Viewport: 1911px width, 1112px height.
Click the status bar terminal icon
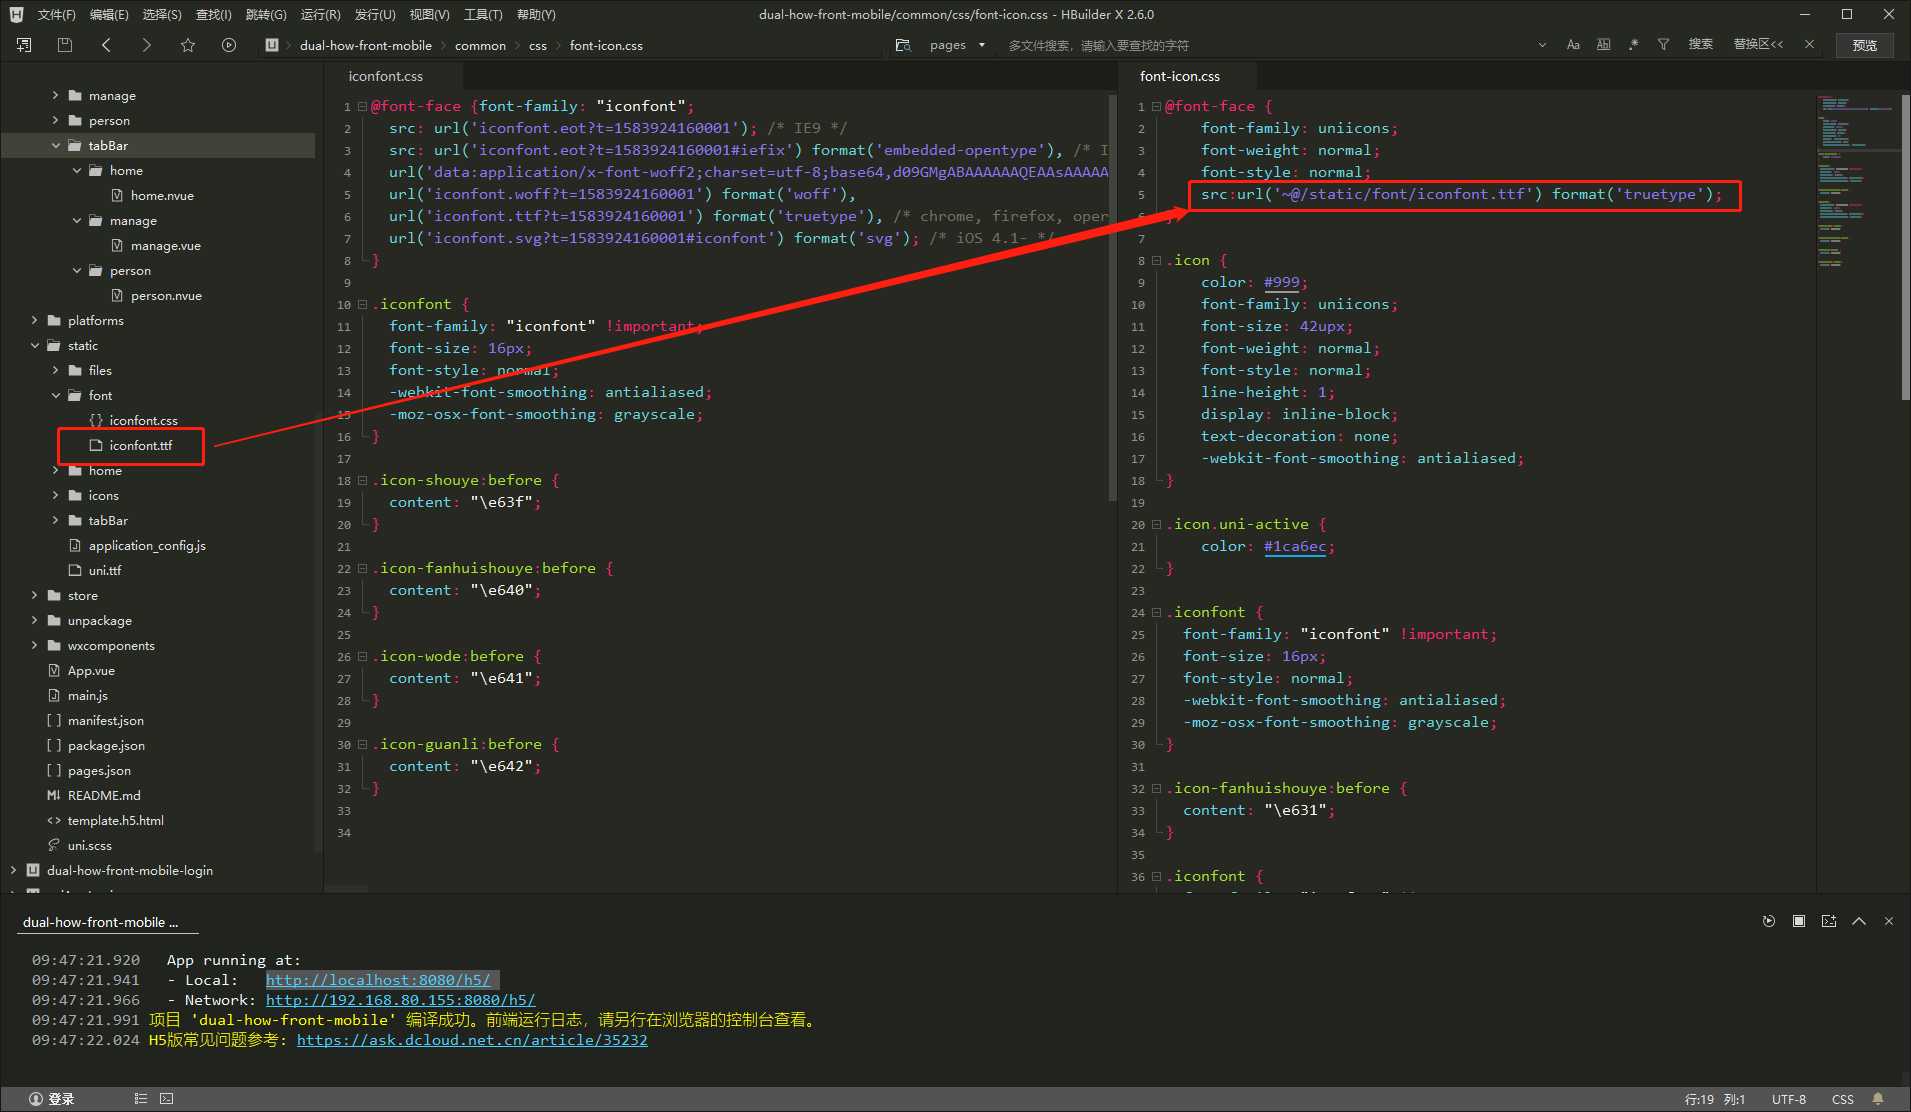(167, 1099)
